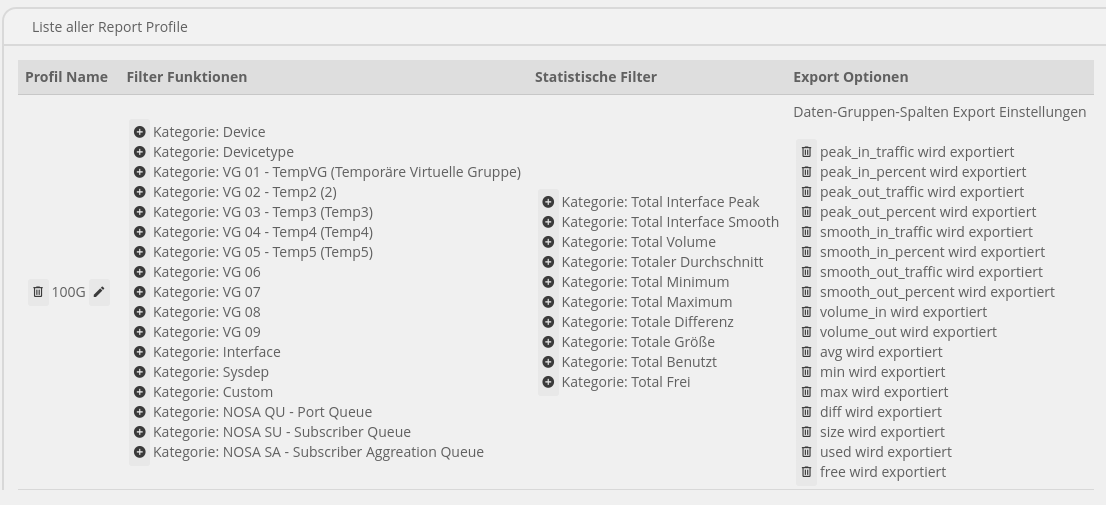Expand Kategorie: Device filter
Screen dimensions: 1106x505
point(139,132)
